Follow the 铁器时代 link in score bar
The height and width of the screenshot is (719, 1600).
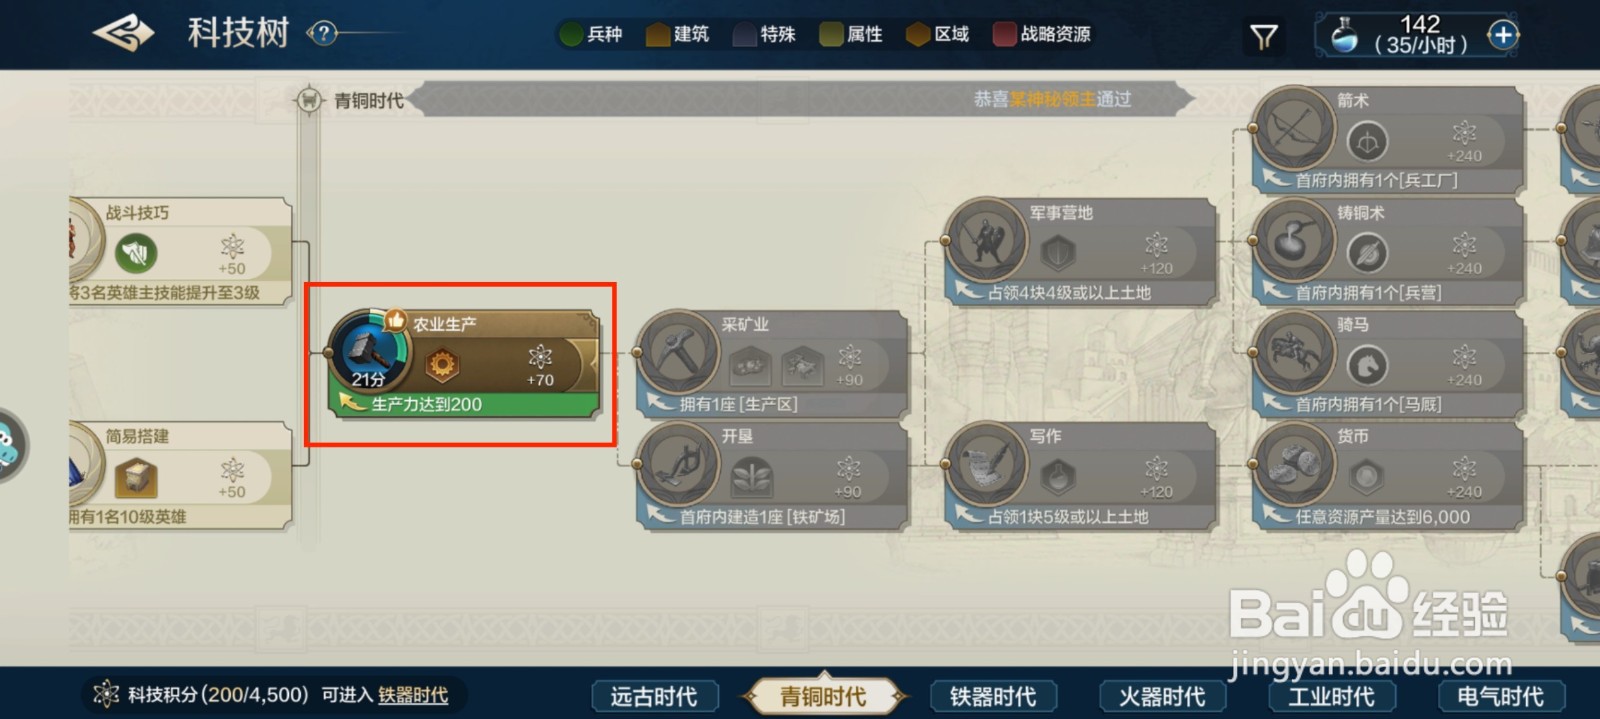pos(412,695)
